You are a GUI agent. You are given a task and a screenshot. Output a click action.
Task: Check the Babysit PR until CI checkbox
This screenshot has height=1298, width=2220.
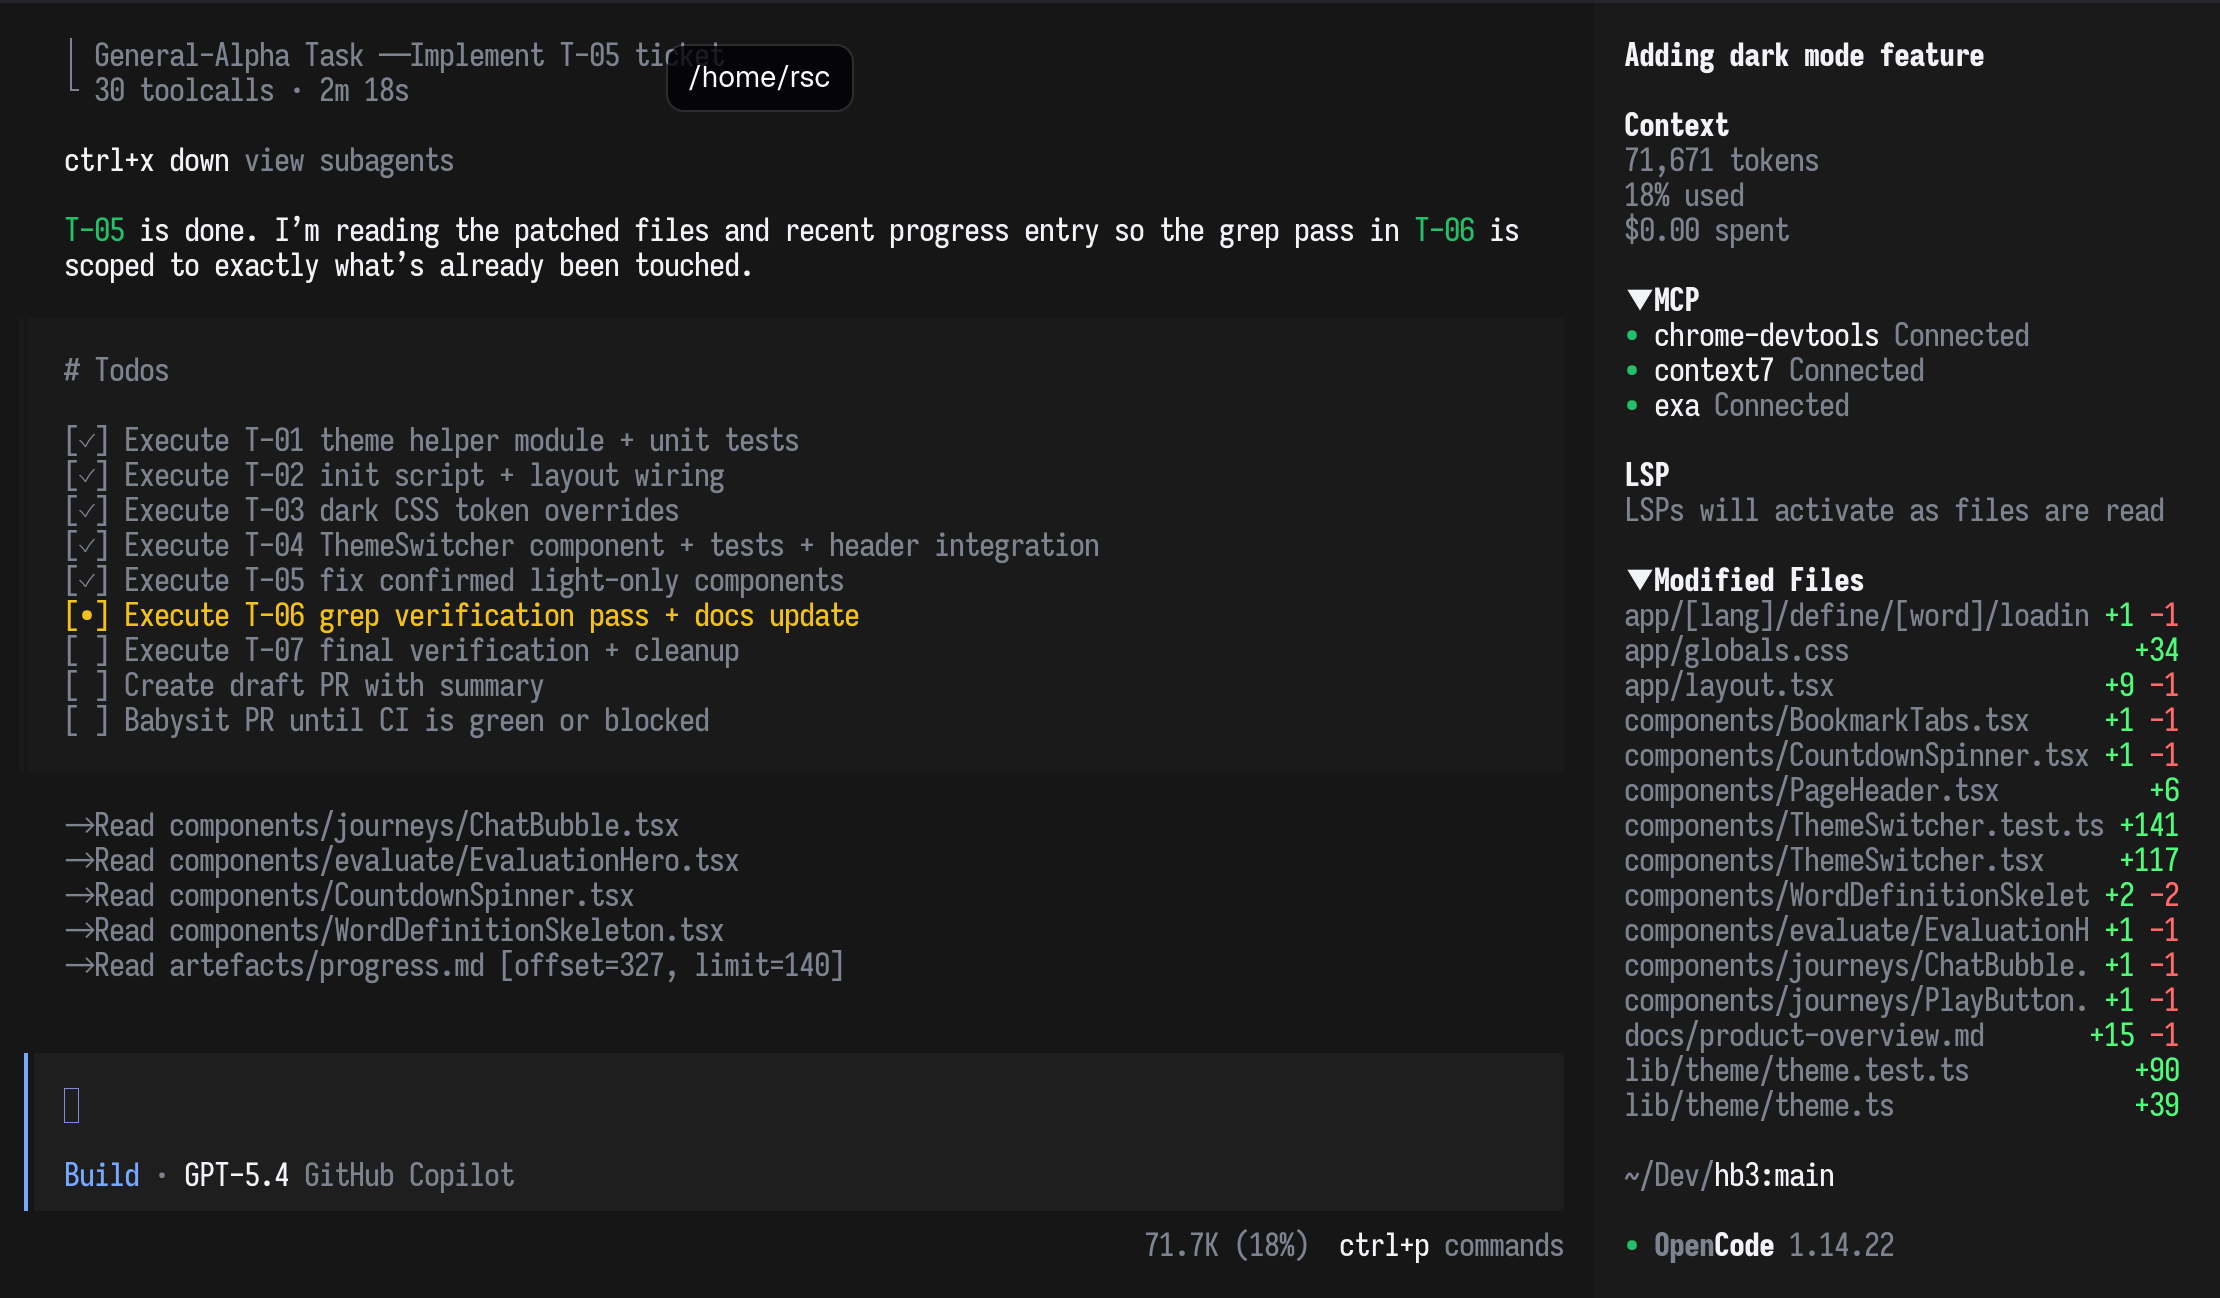click(x=85, y=720)
